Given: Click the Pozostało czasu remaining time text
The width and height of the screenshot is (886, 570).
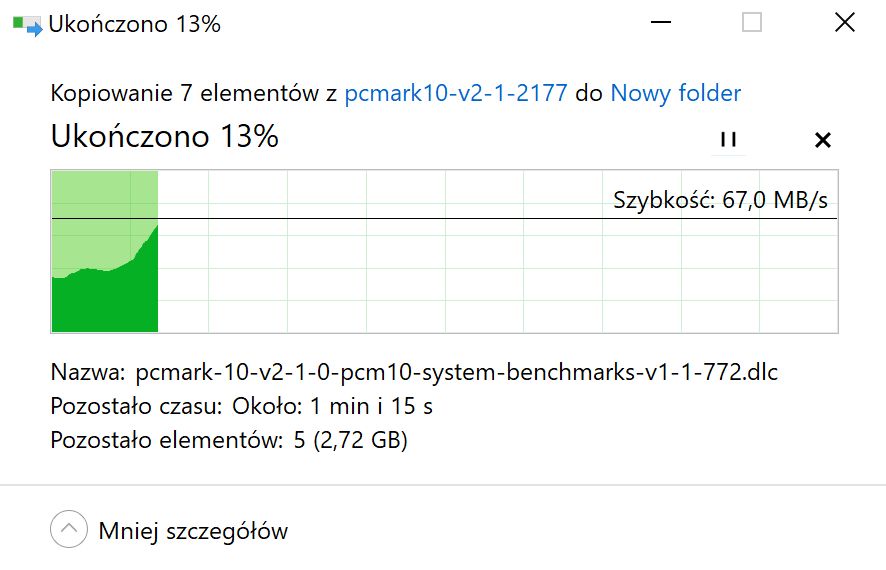Looking at the screenshot, I should tap(241, 406).
